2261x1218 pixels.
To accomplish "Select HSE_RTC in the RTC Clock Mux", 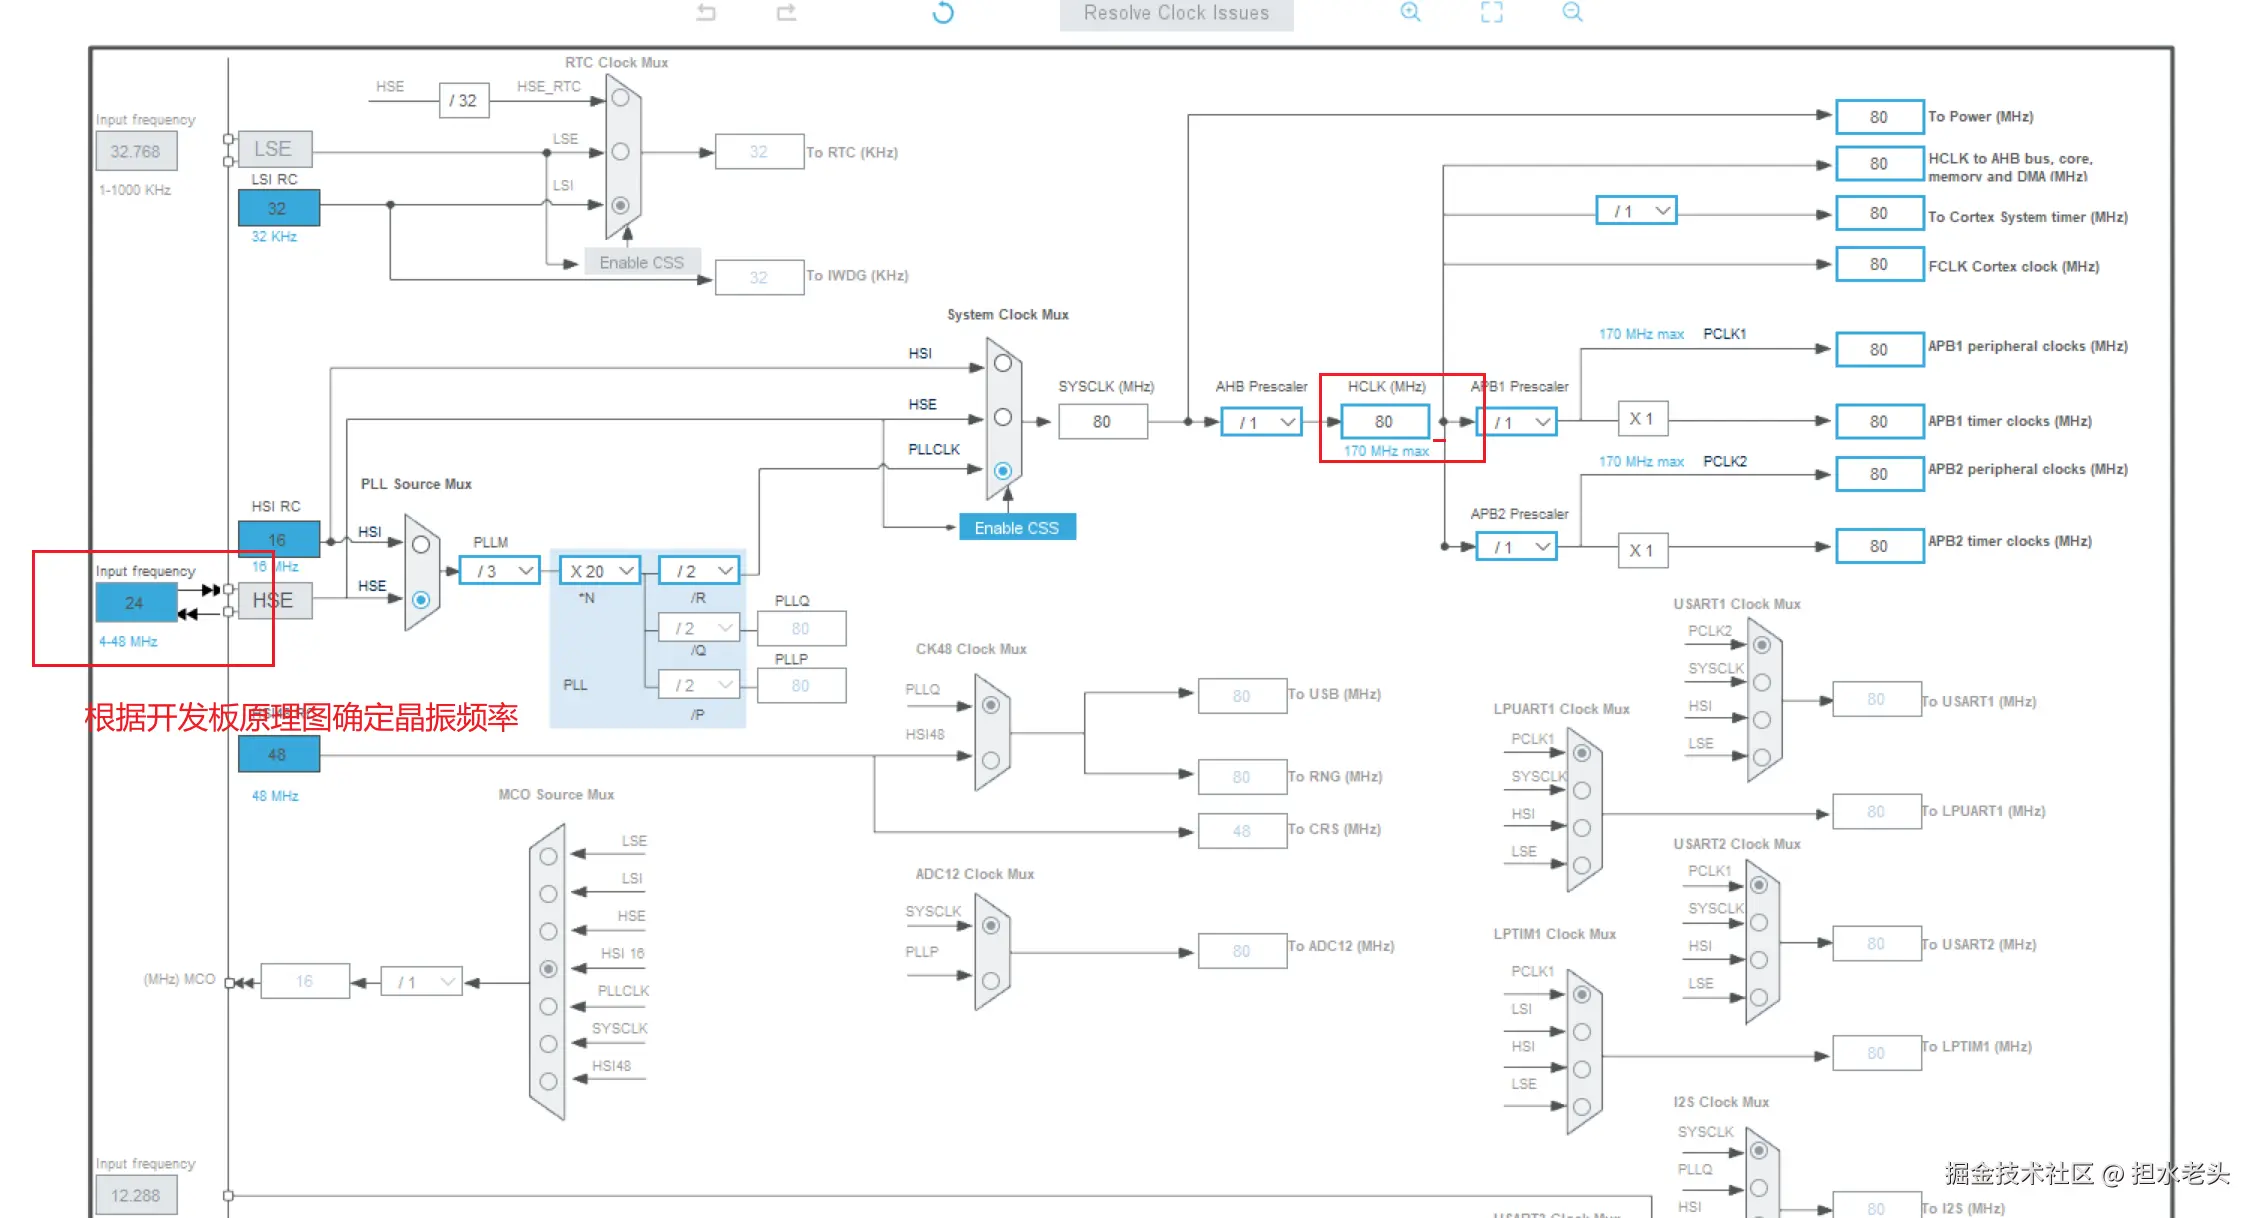I will click(621, 98).
